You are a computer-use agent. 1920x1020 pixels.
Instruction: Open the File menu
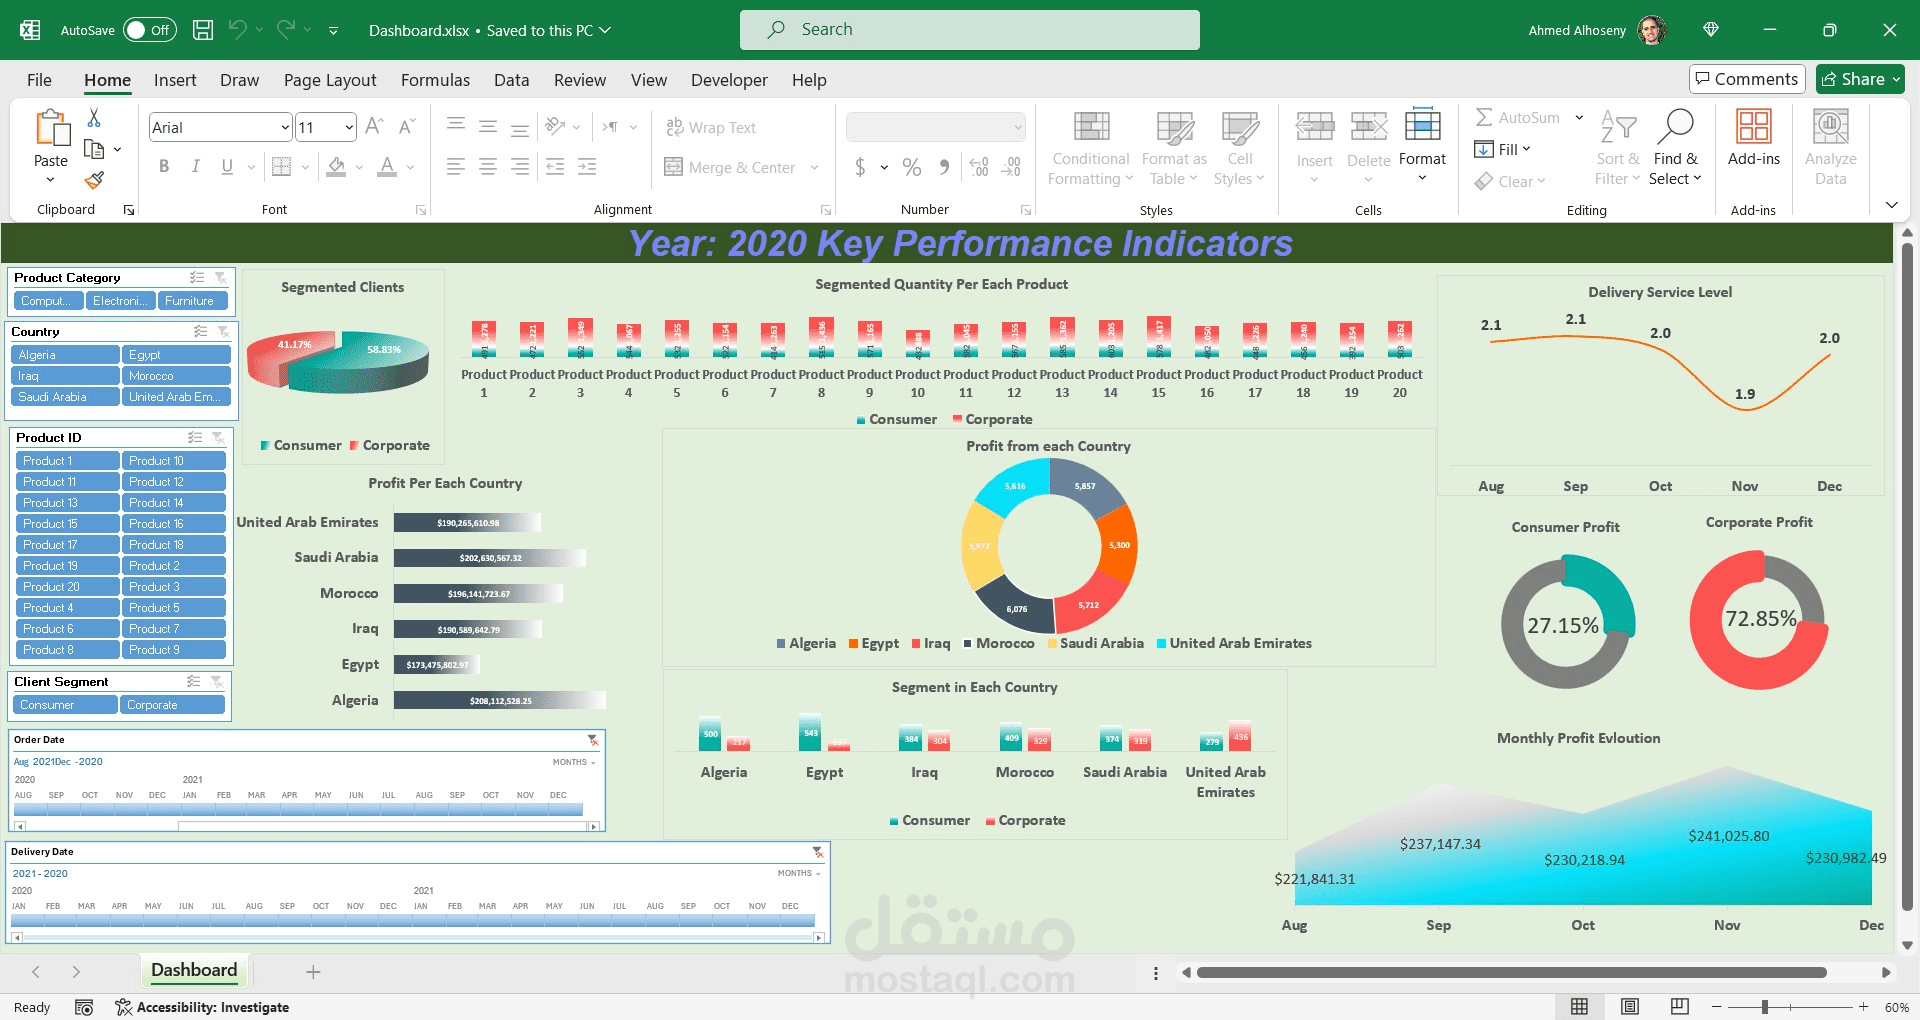pos(40,80)
